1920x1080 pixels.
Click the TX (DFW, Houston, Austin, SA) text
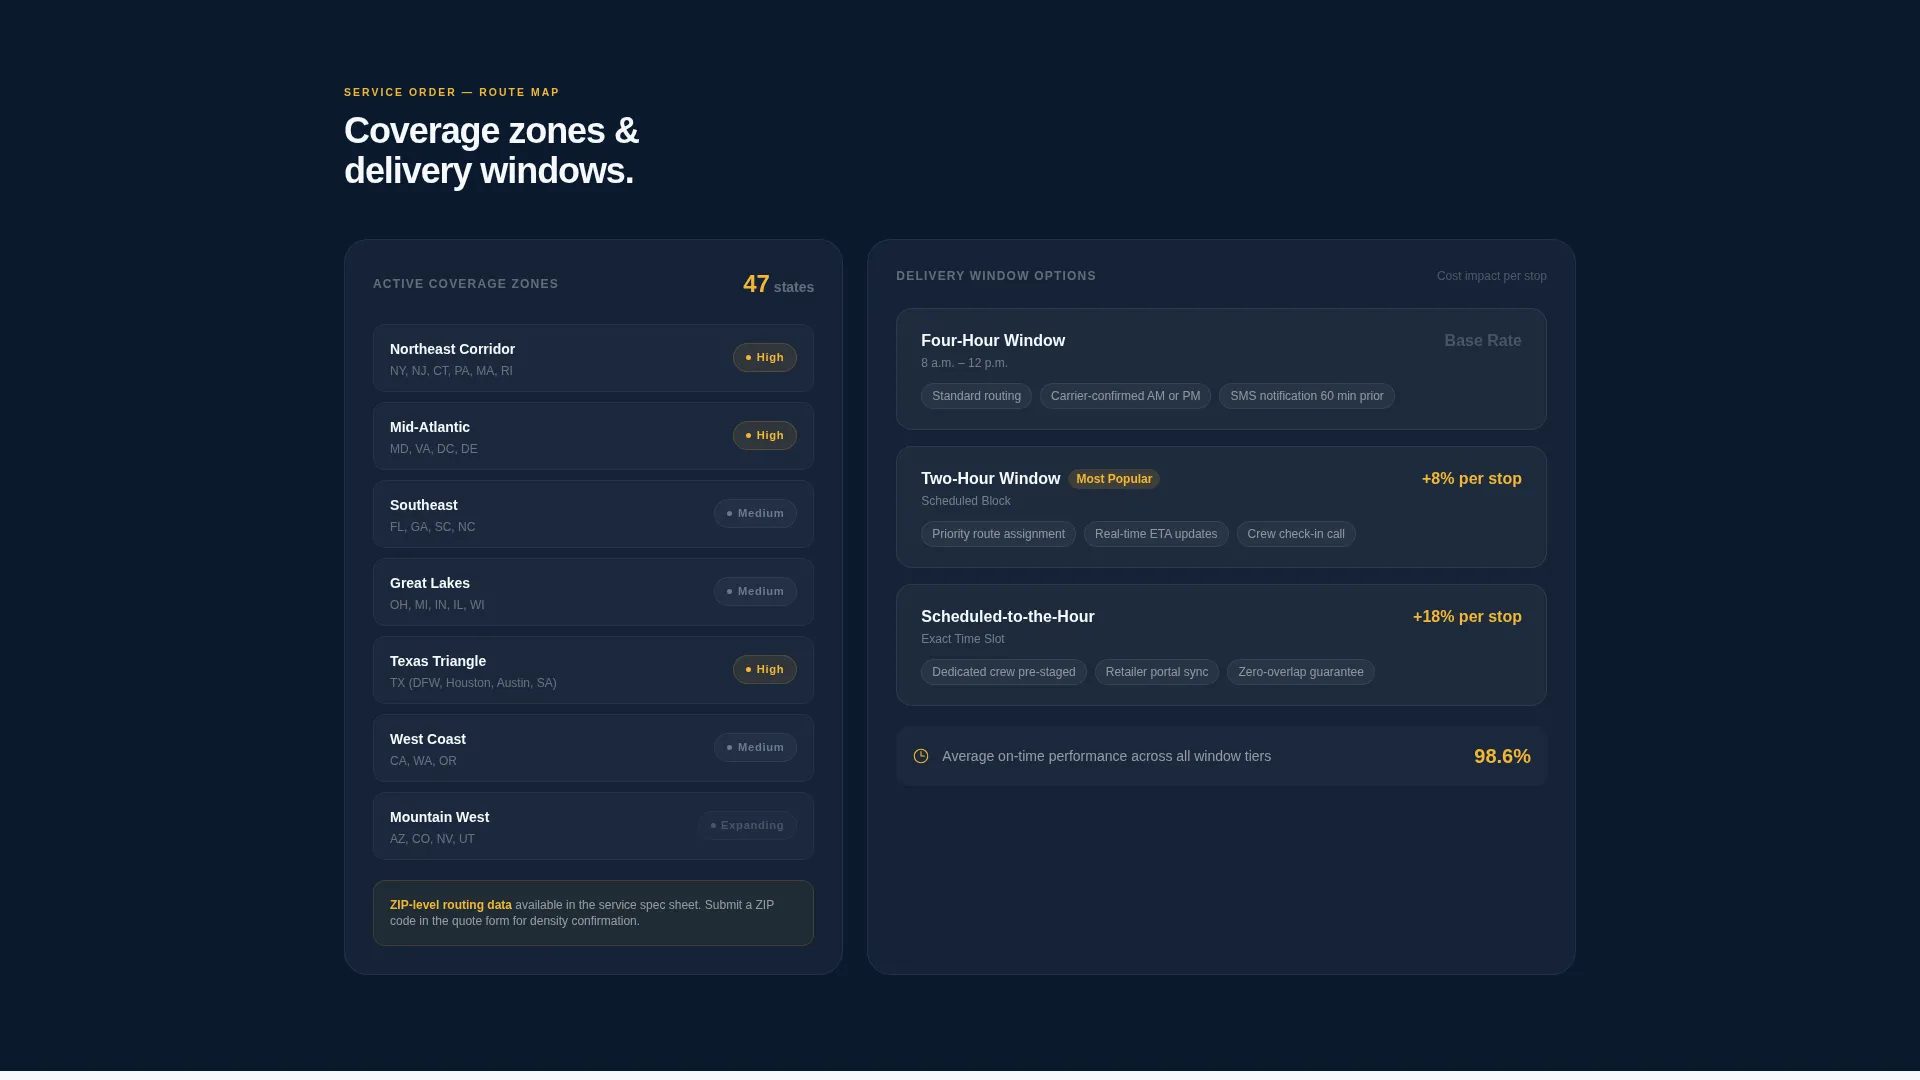click(x=473, y=683)
